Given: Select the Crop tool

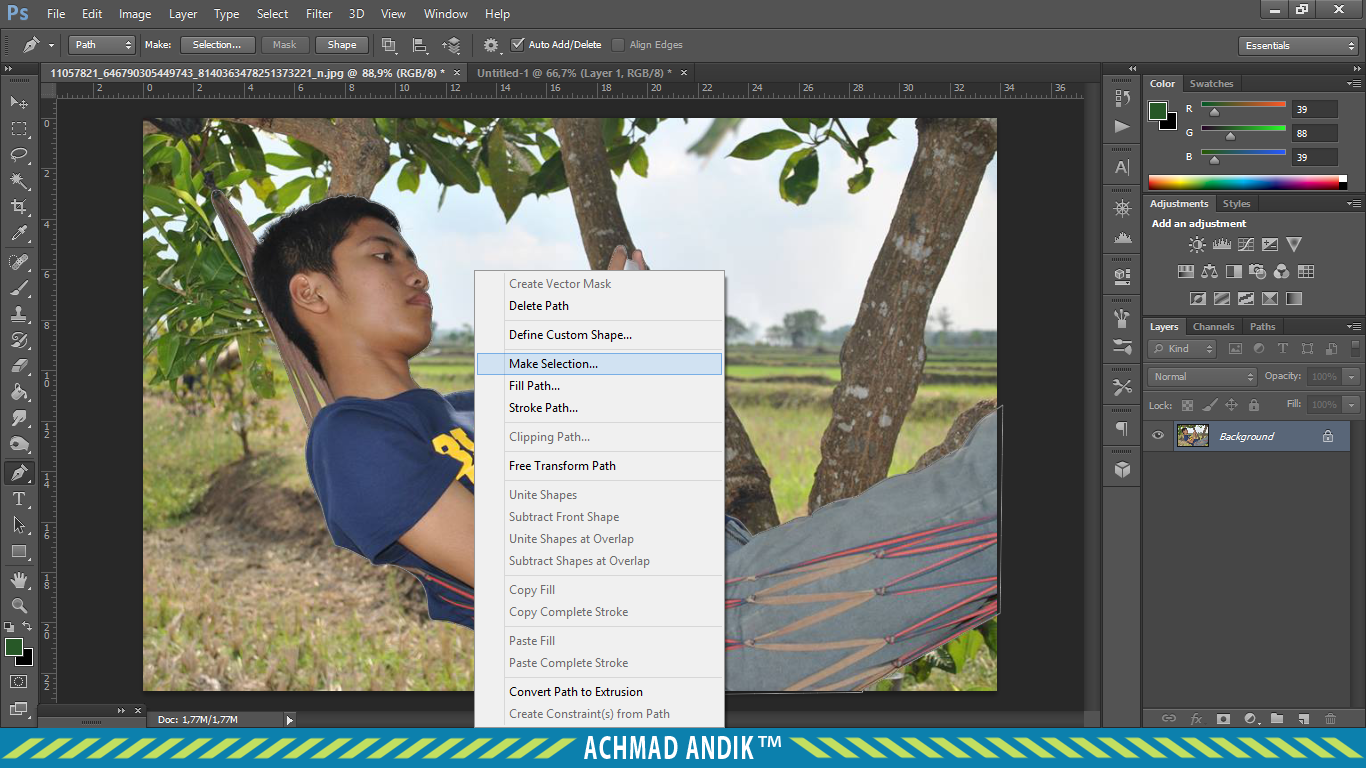Looking at the screenshot, I should click(19, 207).
